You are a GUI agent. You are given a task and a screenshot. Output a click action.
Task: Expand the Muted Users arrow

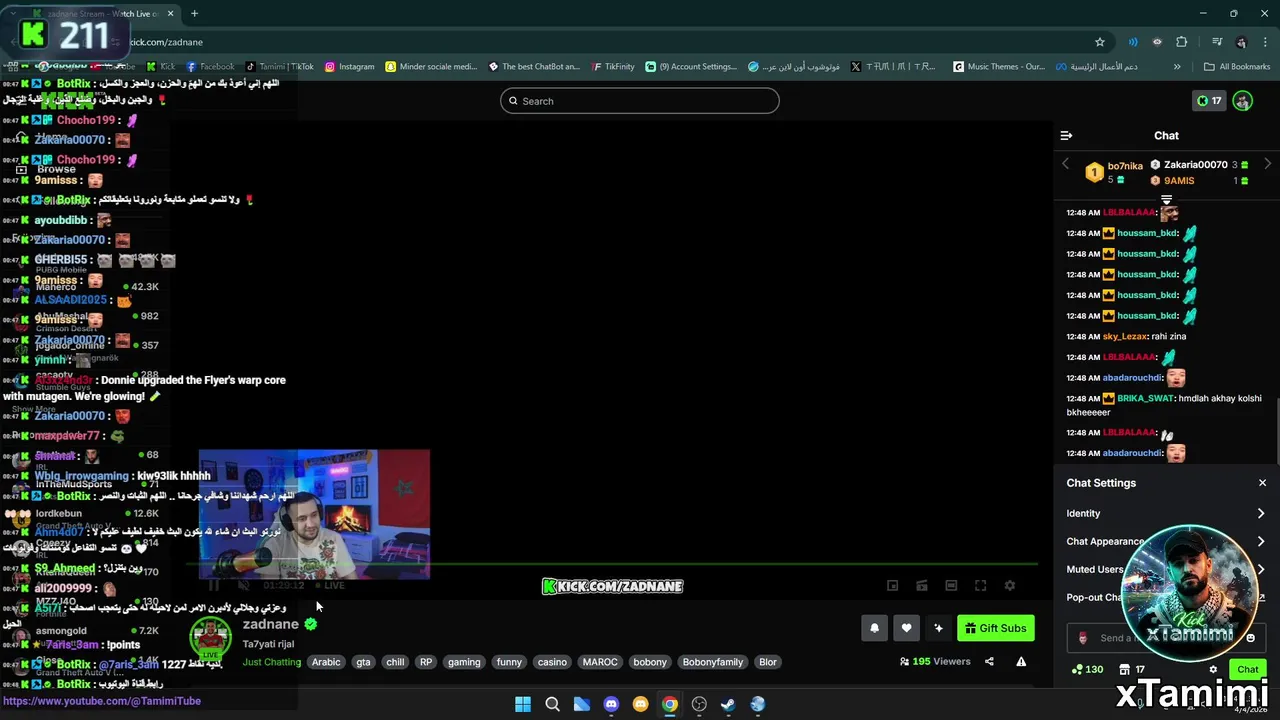(1261, 569)
